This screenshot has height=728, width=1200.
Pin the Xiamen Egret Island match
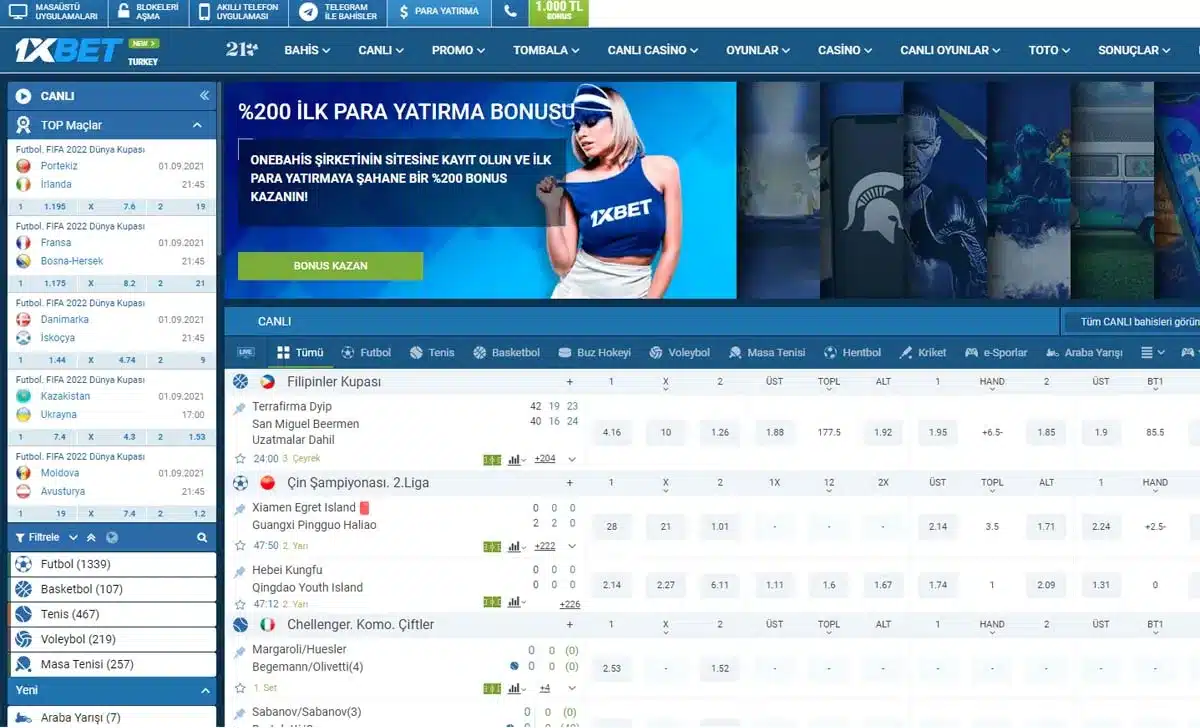[240, 509]
